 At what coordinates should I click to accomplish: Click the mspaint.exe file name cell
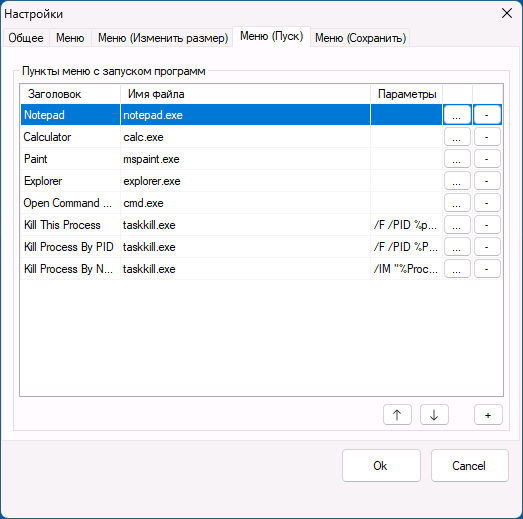(x=245, y=159)
